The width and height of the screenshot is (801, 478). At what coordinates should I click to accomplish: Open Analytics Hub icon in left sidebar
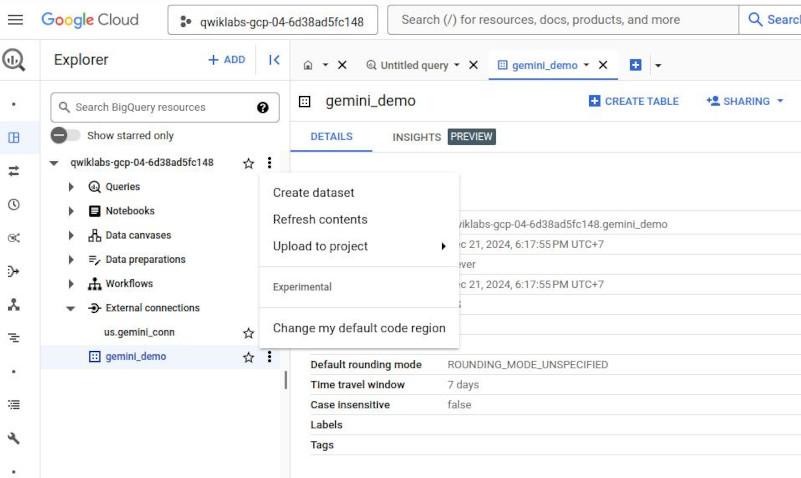(14, 238)
